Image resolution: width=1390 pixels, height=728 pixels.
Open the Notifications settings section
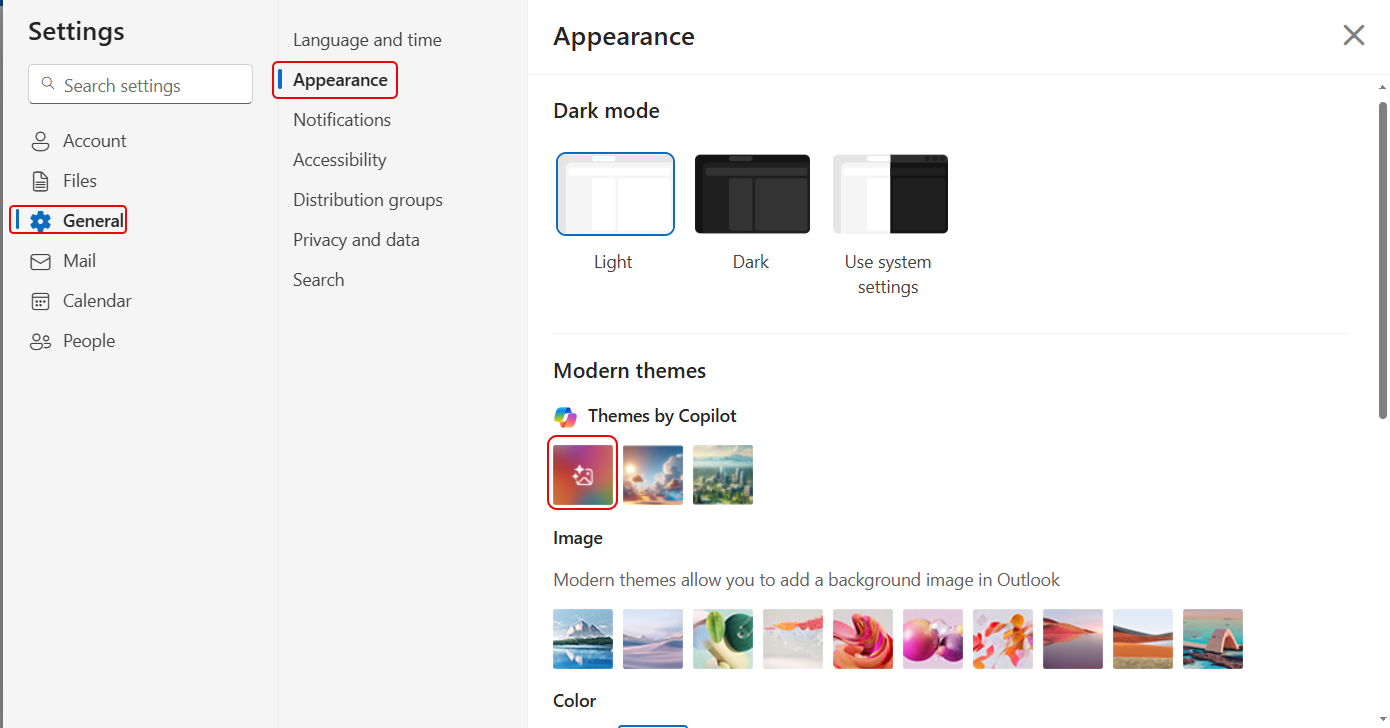pos(342,120)
